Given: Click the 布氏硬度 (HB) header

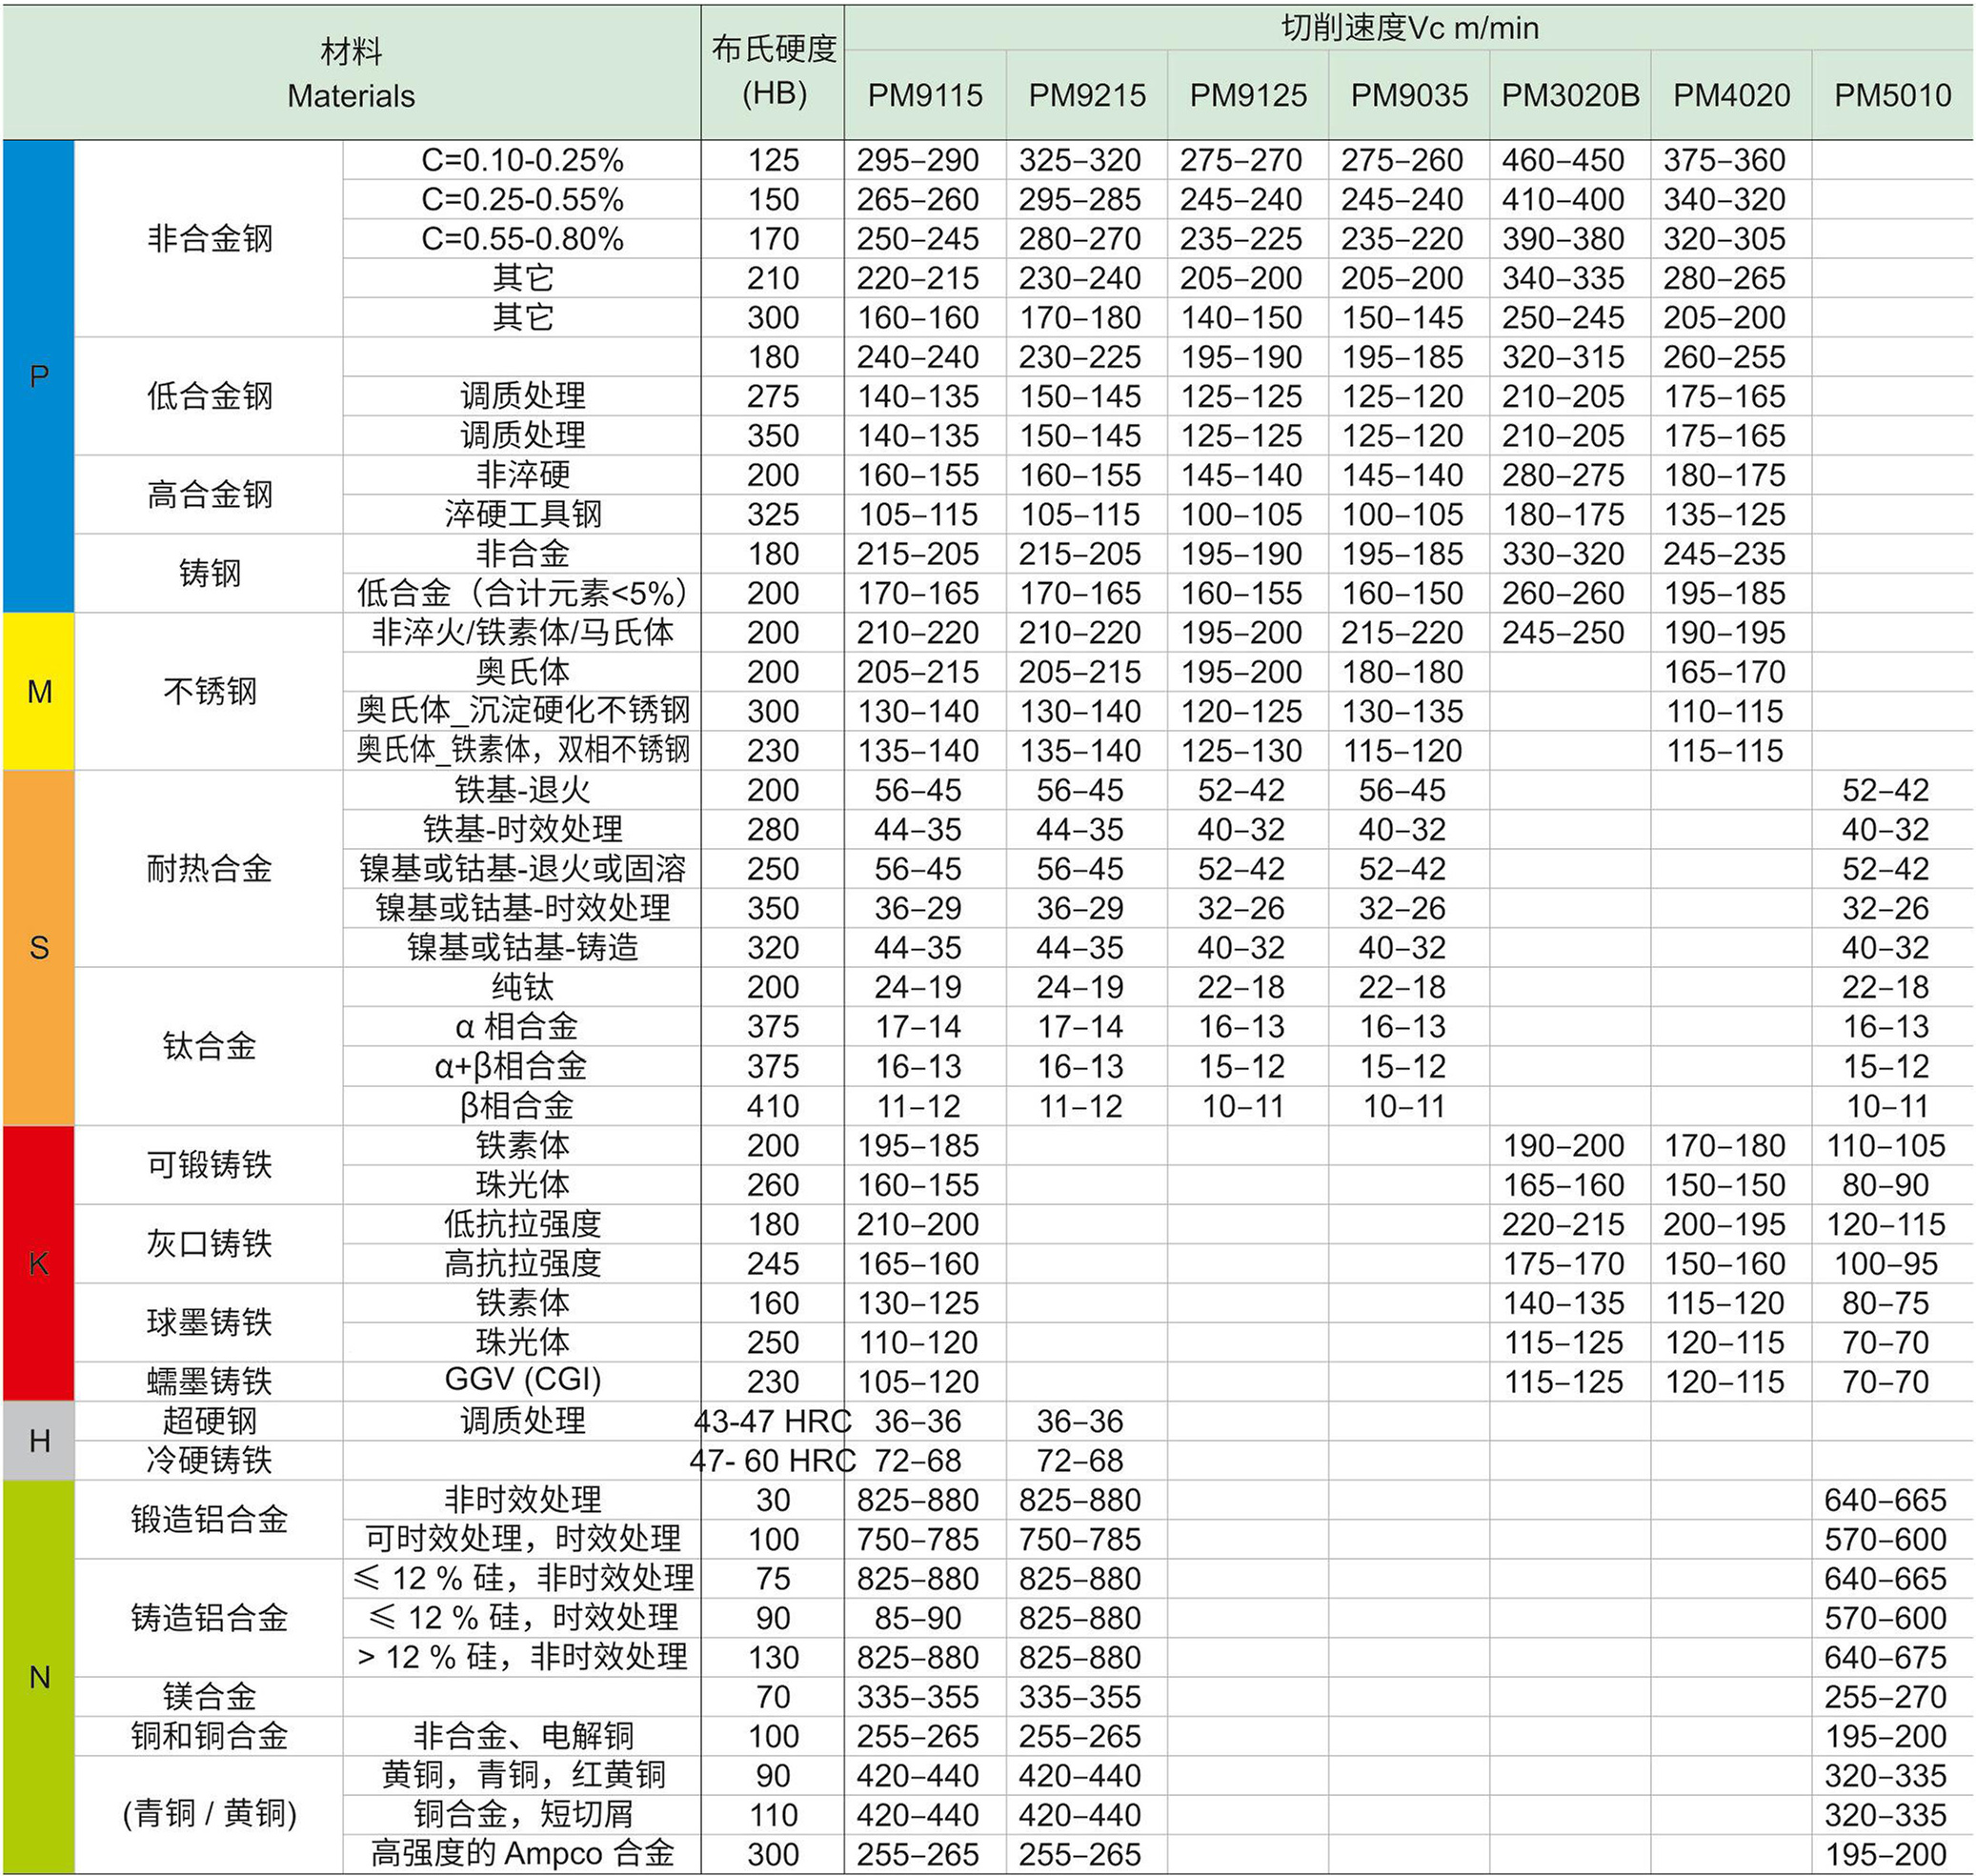Looking at the screenshot, I should click(x=774, y=71).
